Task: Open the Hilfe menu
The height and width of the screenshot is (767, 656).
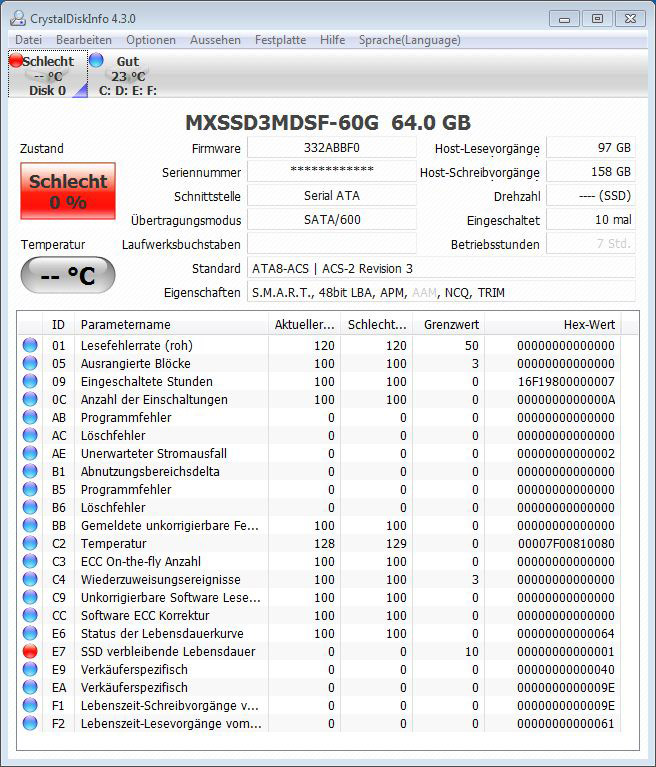Action: click(333, 40)
